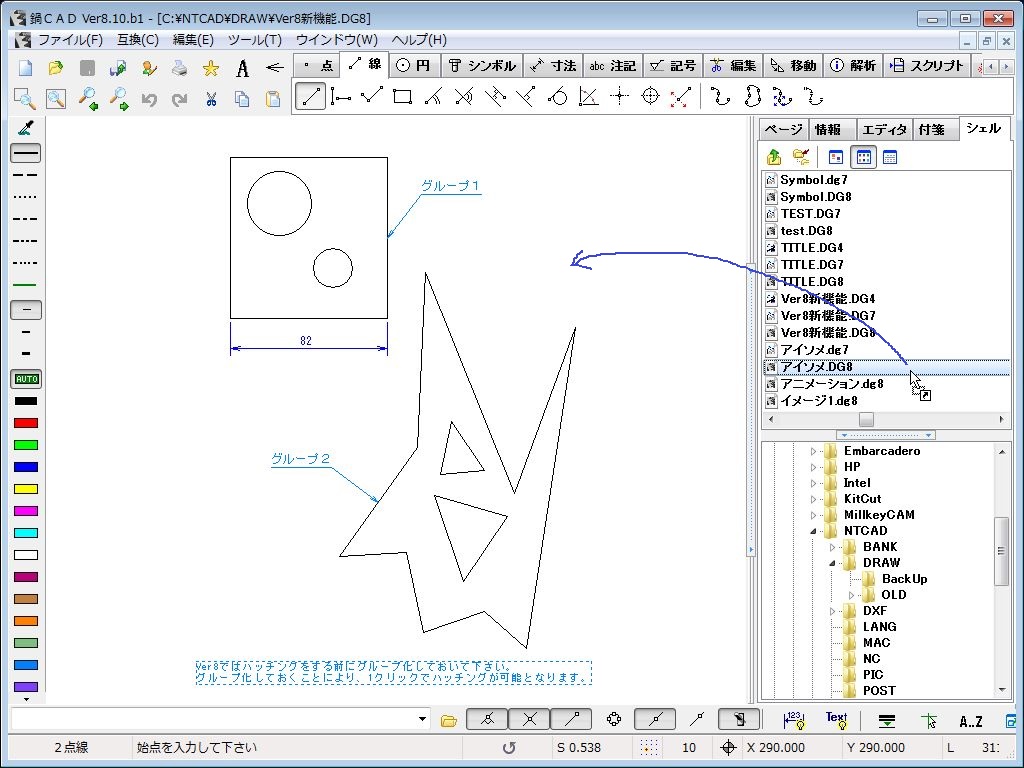
Task: Toggle the on-line snap button
Action: 655,720
